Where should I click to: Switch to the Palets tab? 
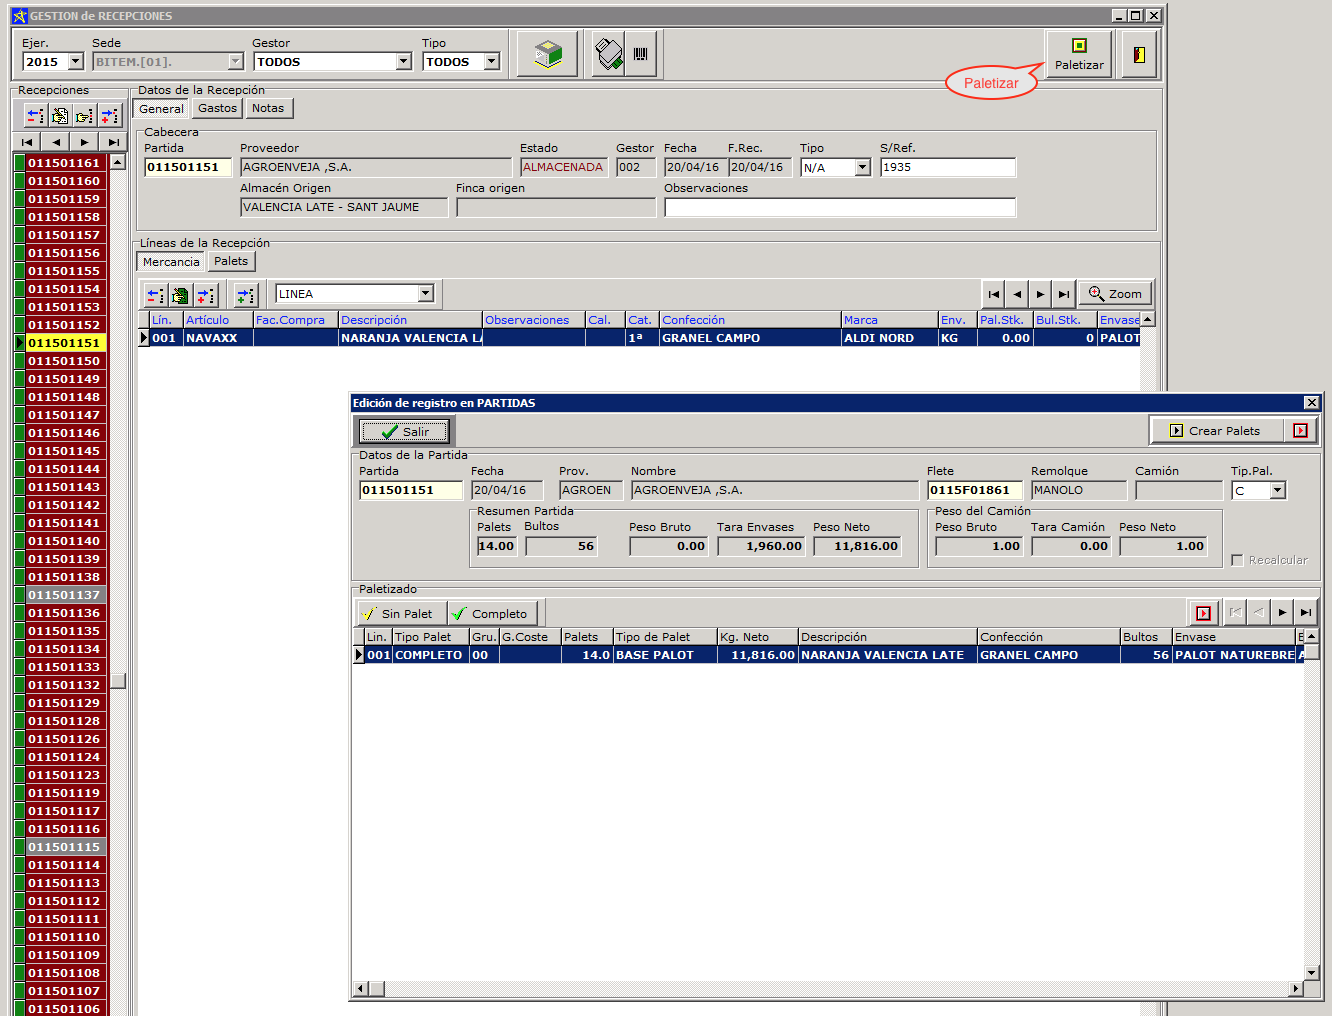pos(231,261)
